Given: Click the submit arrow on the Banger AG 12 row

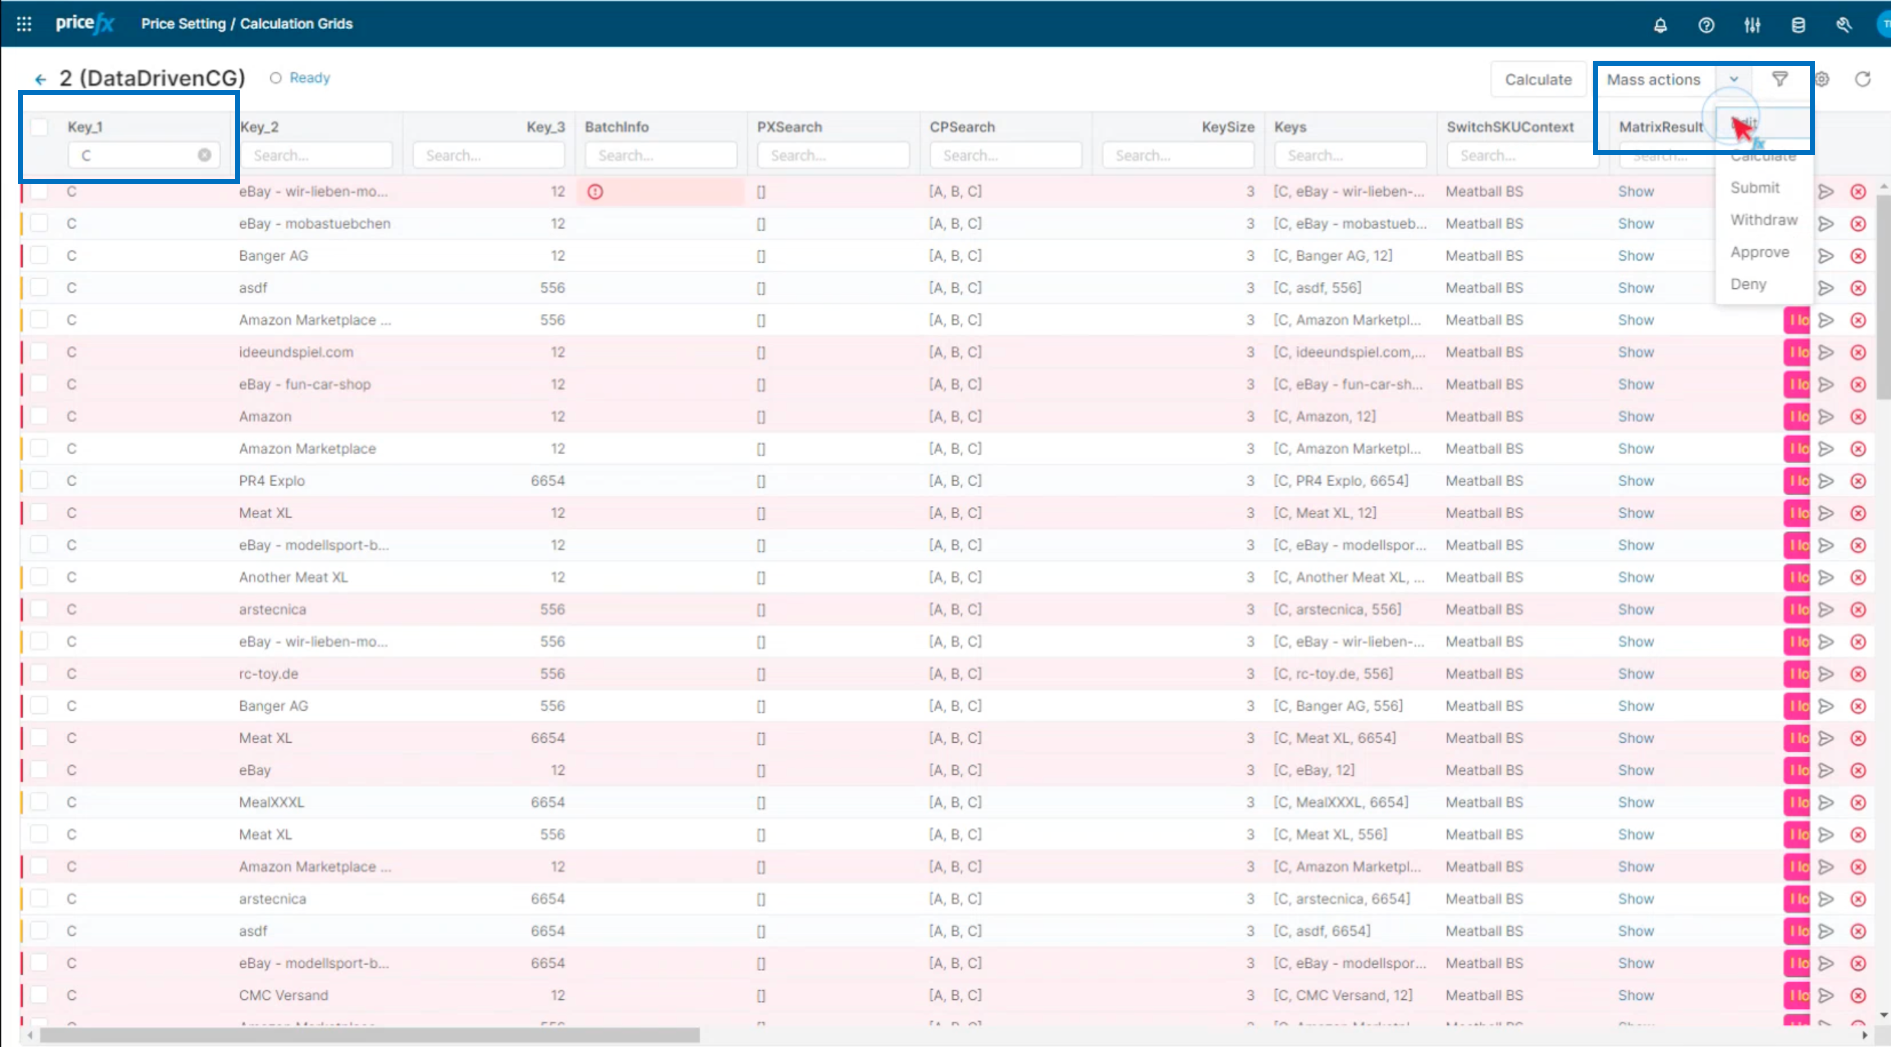Looking at the screenshot, I should point(1826,256).
